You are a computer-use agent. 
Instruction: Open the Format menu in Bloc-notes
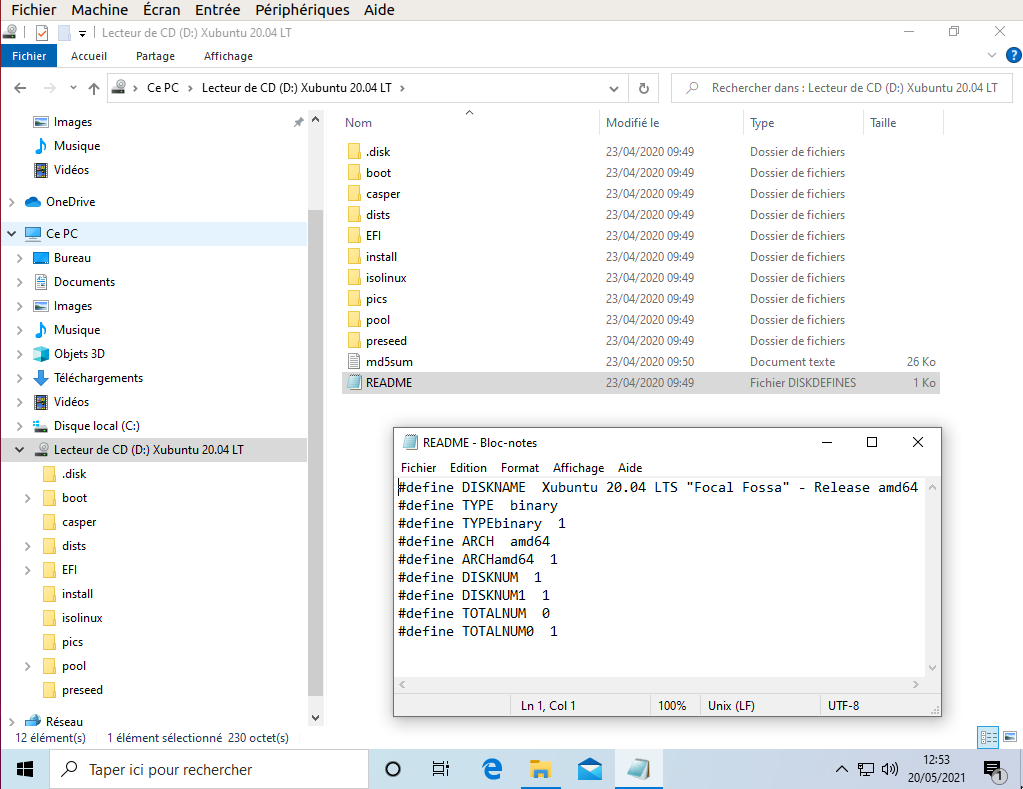click(519, 468)
